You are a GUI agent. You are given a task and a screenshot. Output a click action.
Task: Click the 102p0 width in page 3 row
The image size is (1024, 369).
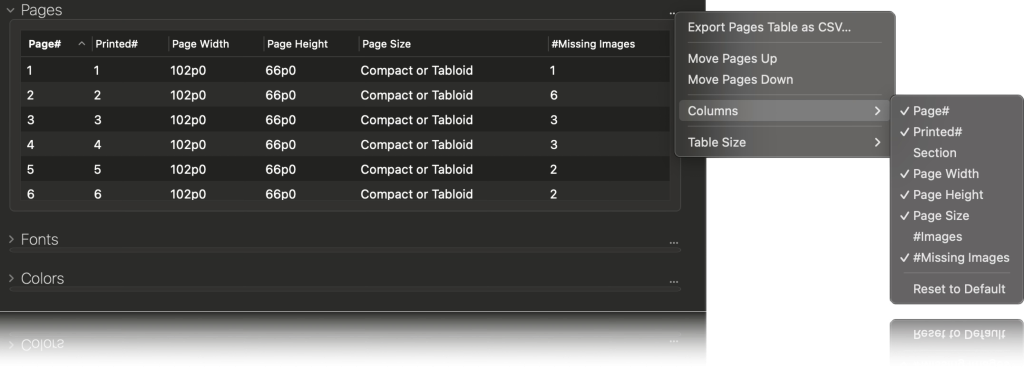(188, 120)
